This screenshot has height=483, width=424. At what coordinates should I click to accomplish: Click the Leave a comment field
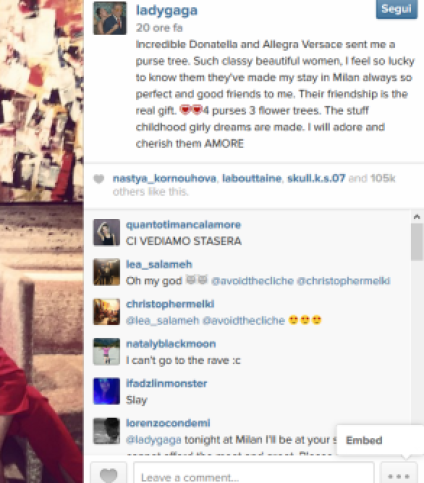(x=254, y=473)
